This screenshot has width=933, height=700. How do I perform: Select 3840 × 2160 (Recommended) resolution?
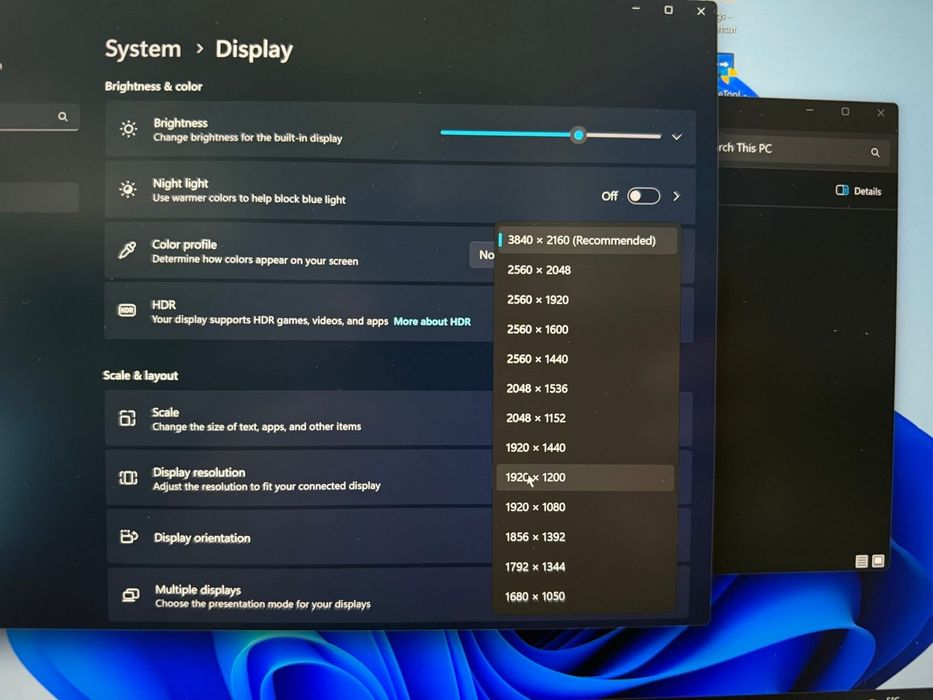click(x=586, y=240)
